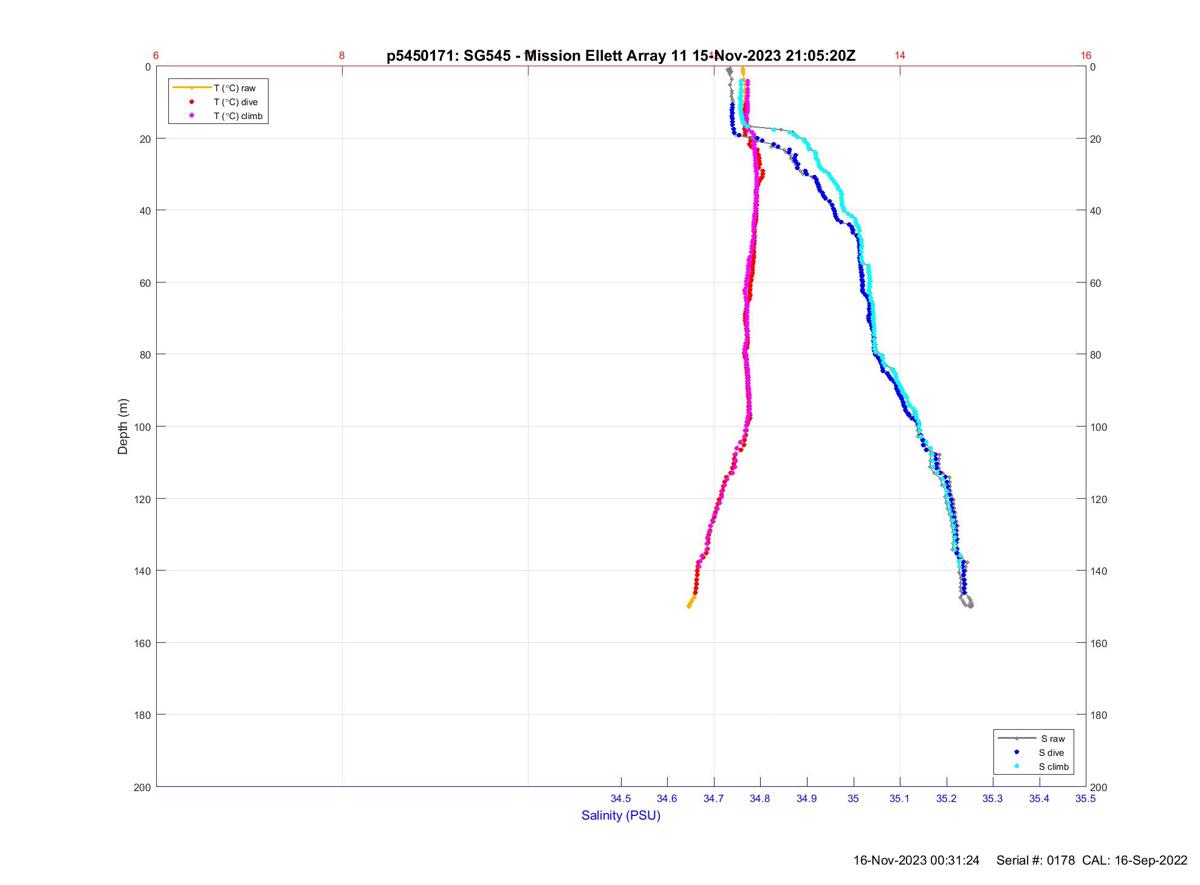Click the salinity tick label "34.6"
This screenshot has height=885, width=1200.
(667, 798)
